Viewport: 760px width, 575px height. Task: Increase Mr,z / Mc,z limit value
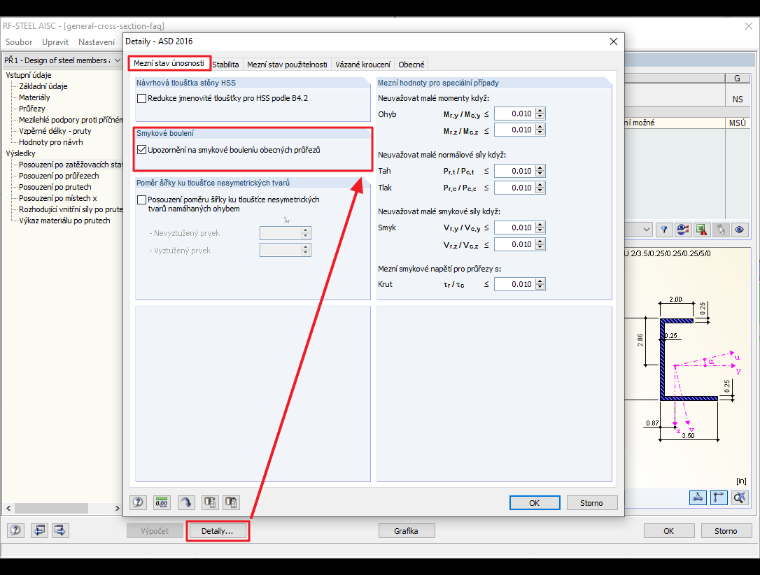[x=540, y=127]
